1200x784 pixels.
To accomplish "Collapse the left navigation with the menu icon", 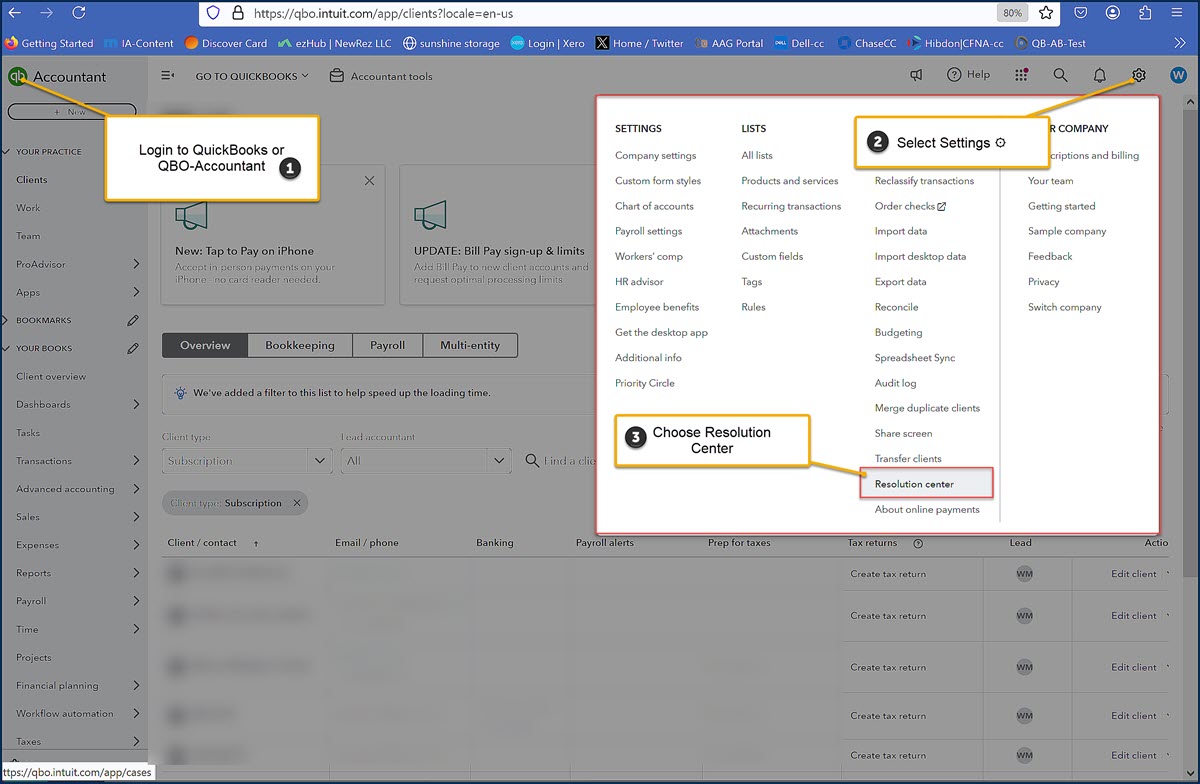I will pos(168,76).
